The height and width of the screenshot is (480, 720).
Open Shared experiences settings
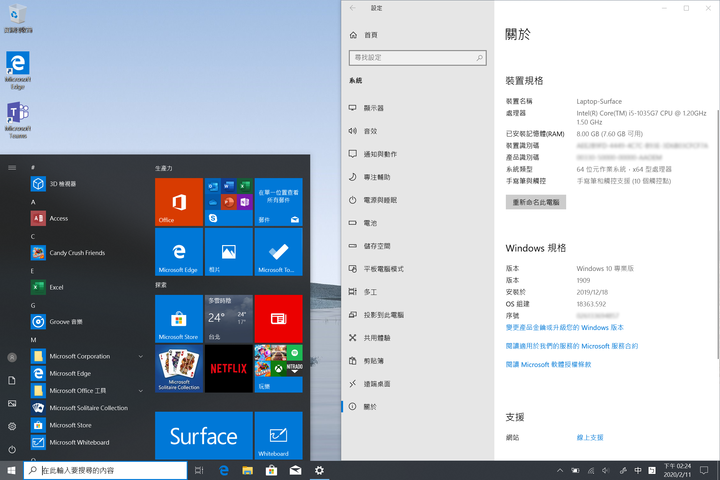tap(418, 338)
